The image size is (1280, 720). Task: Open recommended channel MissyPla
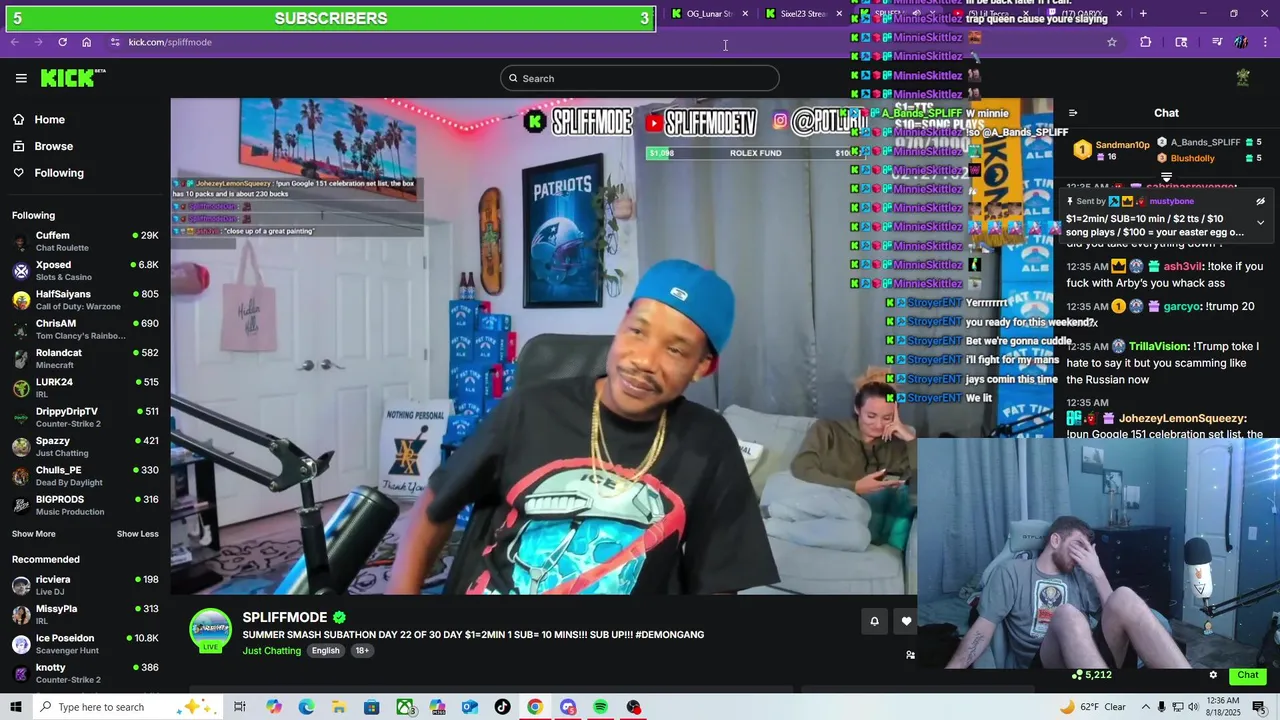coord(85,614)
